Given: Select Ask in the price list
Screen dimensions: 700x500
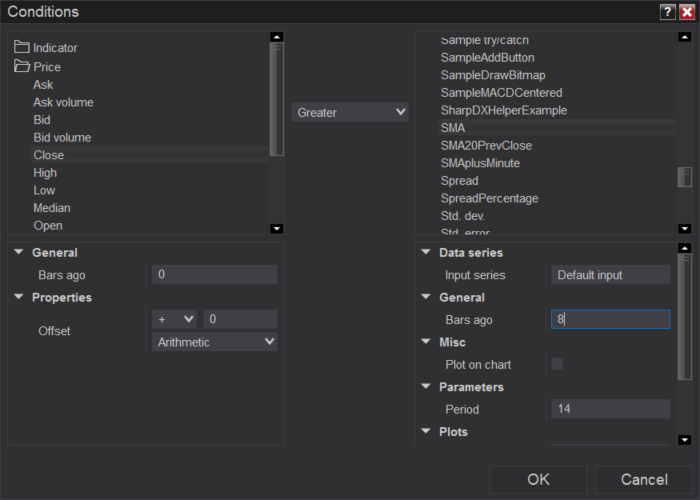Looking at the screenshot, I should pos(43,85).
